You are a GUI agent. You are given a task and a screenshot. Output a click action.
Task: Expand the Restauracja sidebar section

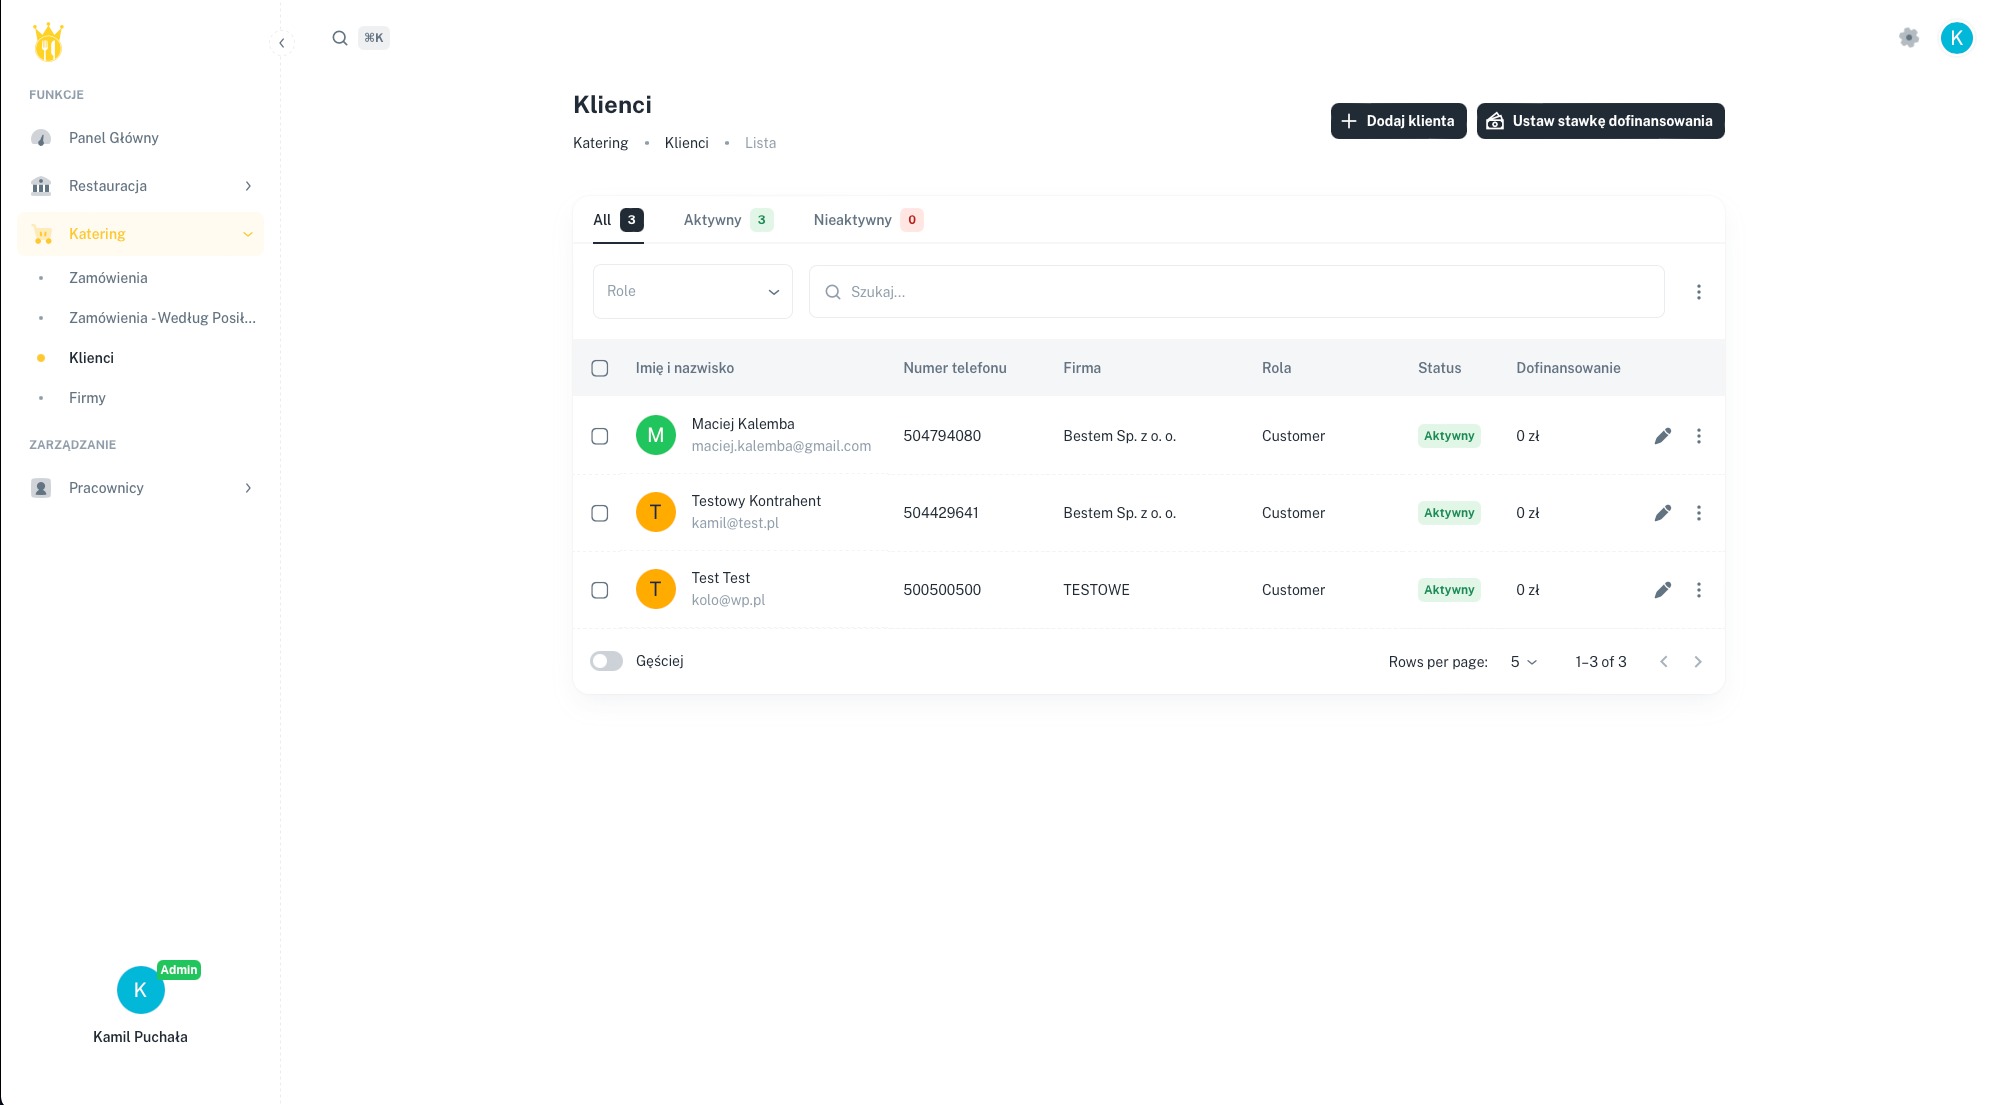140,186
